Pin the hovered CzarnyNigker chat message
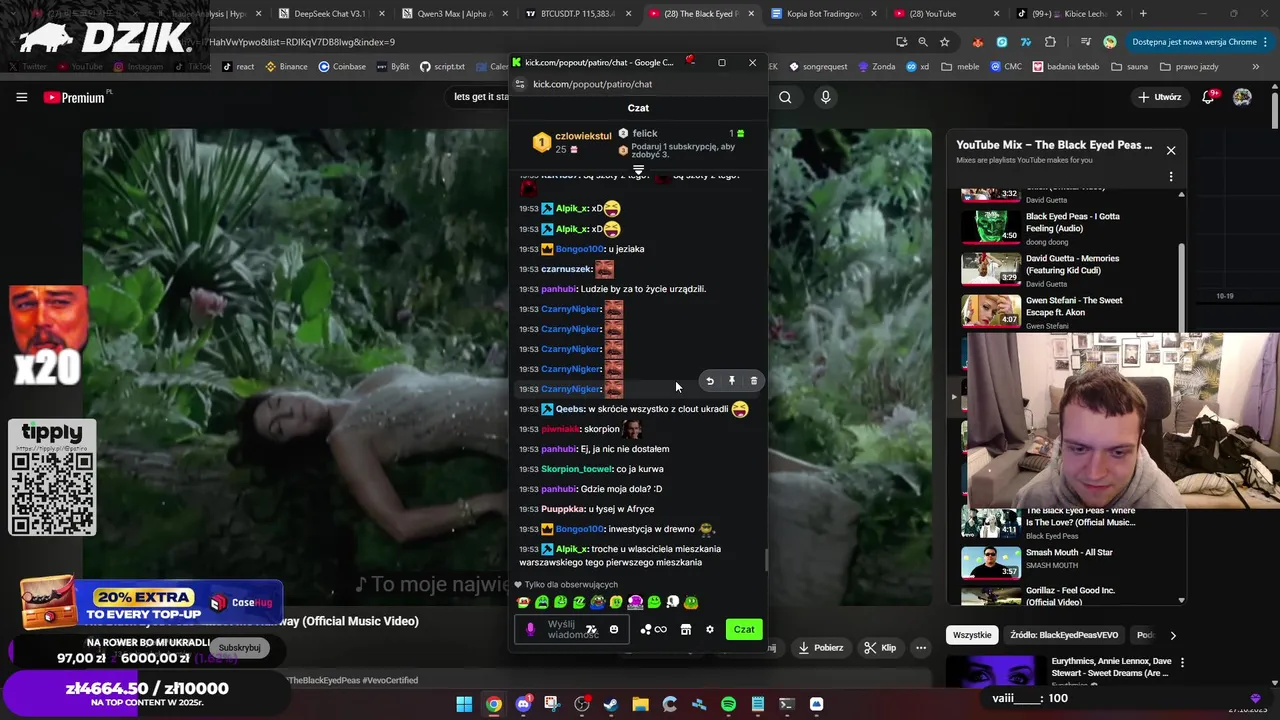 (732, 381)
